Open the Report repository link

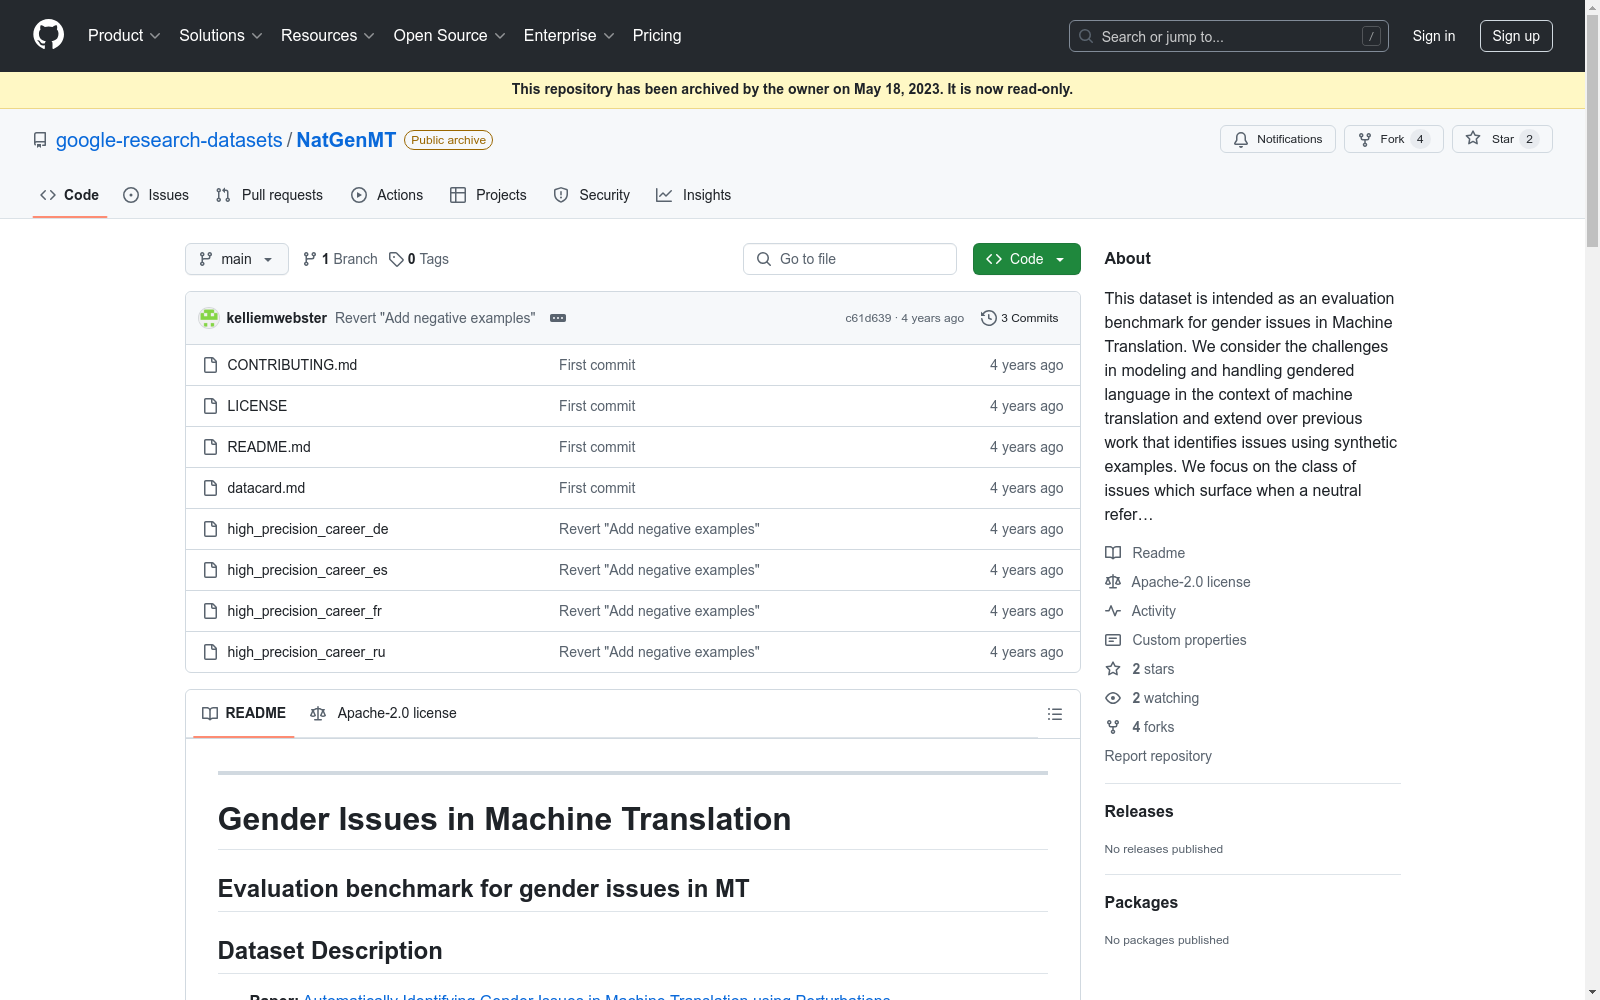click(1158, 756)
